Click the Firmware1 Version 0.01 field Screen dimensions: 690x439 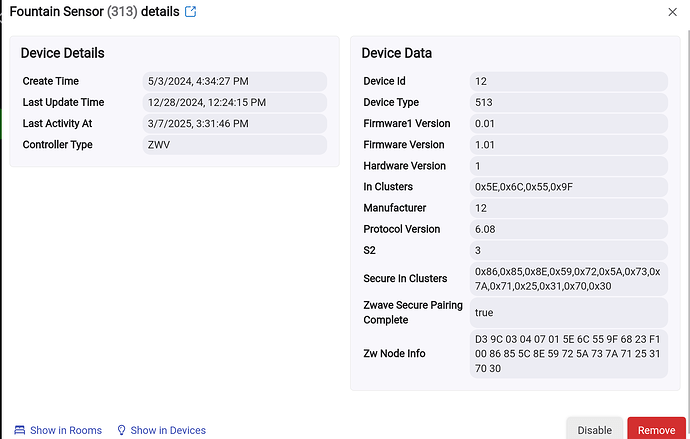tap(568, 123)
